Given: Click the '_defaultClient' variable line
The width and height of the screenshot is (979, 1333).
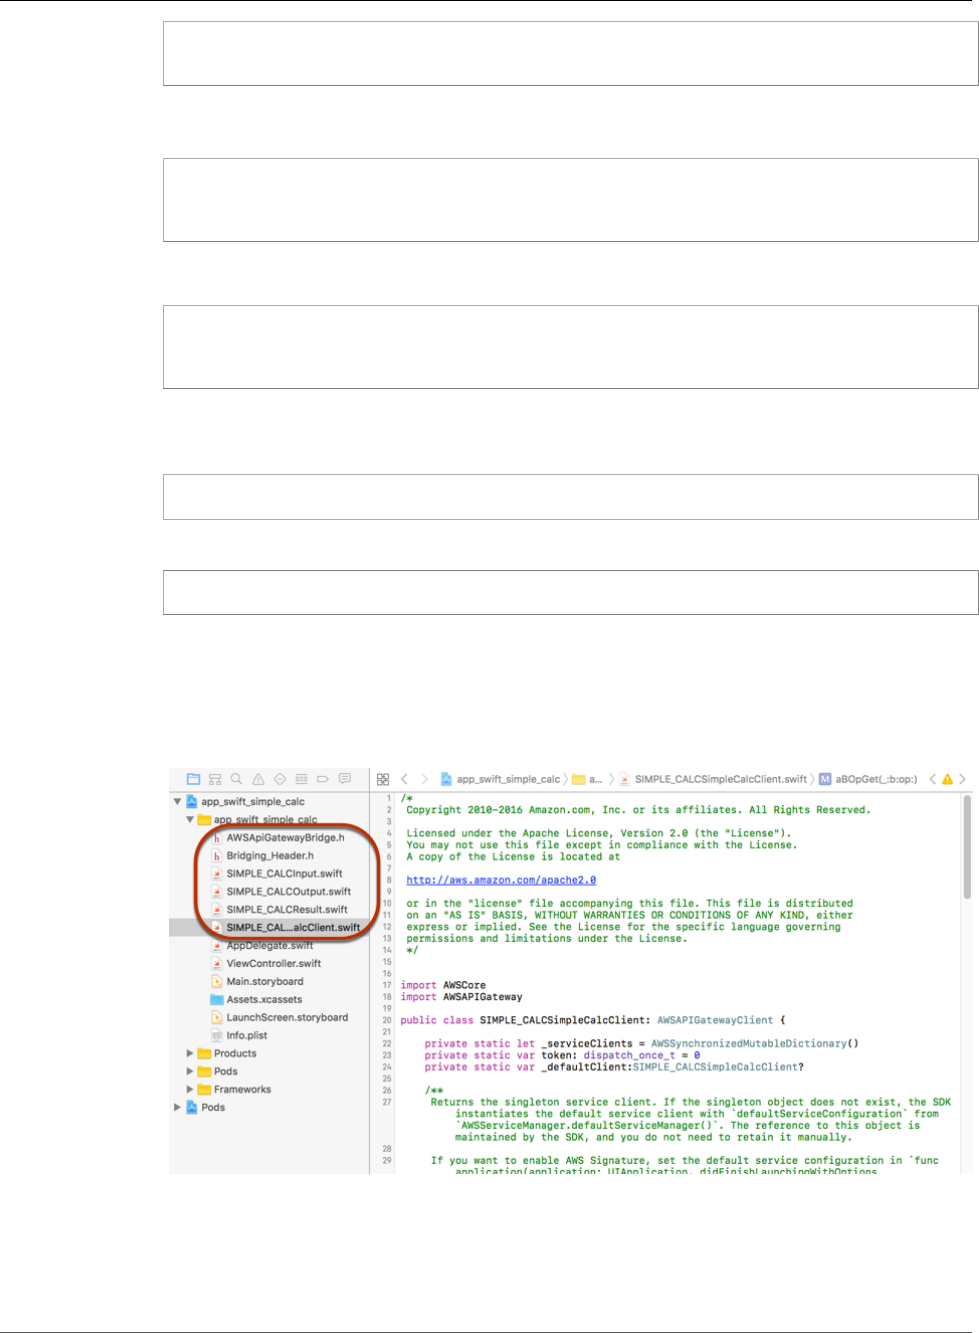Looking at the screenshot, I should pos(614,1068).
